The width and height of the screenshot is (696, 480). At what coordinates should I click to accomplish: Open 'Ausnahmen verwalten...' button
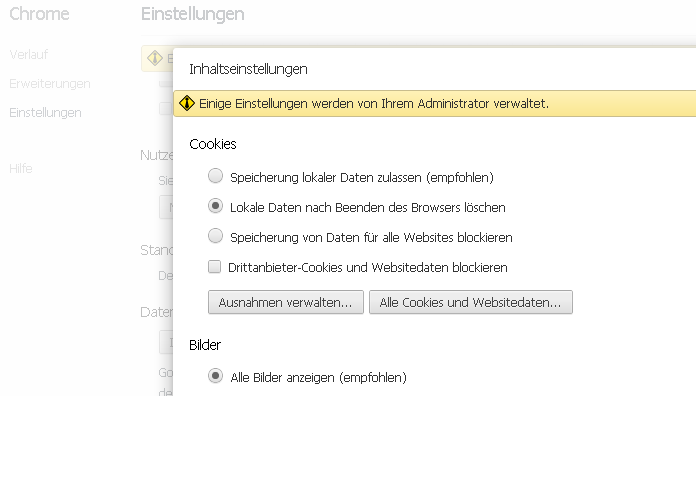tap(286, 302)
